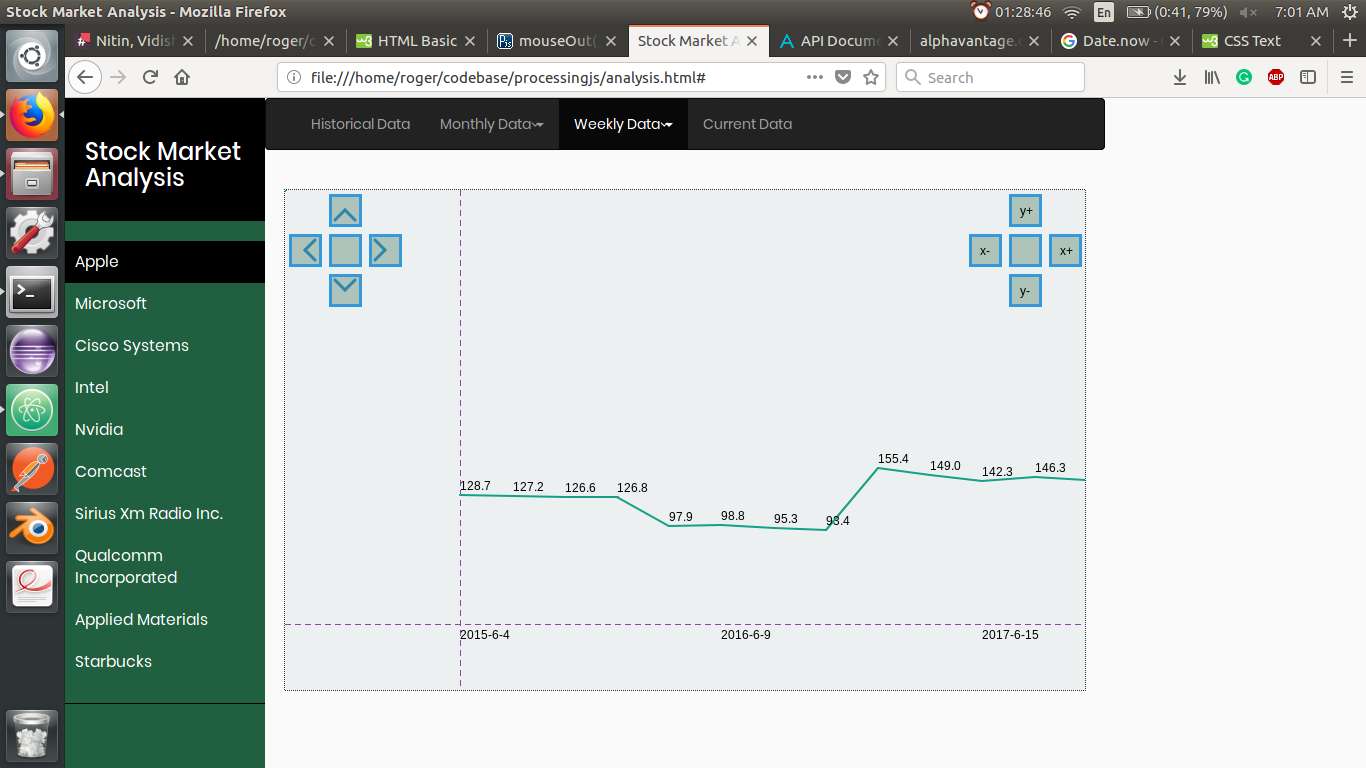
Task: Open Ubuntu Dash search button
Action: point(32,56)
